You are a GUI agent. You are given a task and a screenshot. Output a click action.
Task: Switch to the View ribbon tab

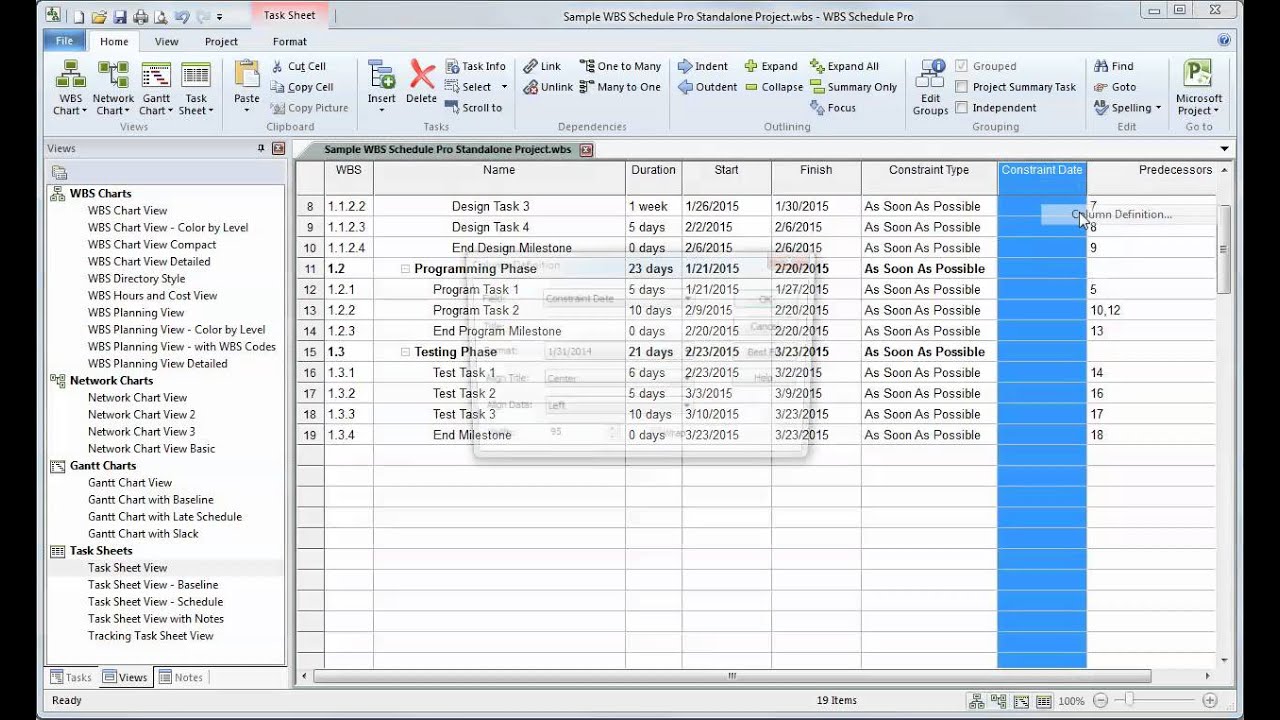coord(166,41)
